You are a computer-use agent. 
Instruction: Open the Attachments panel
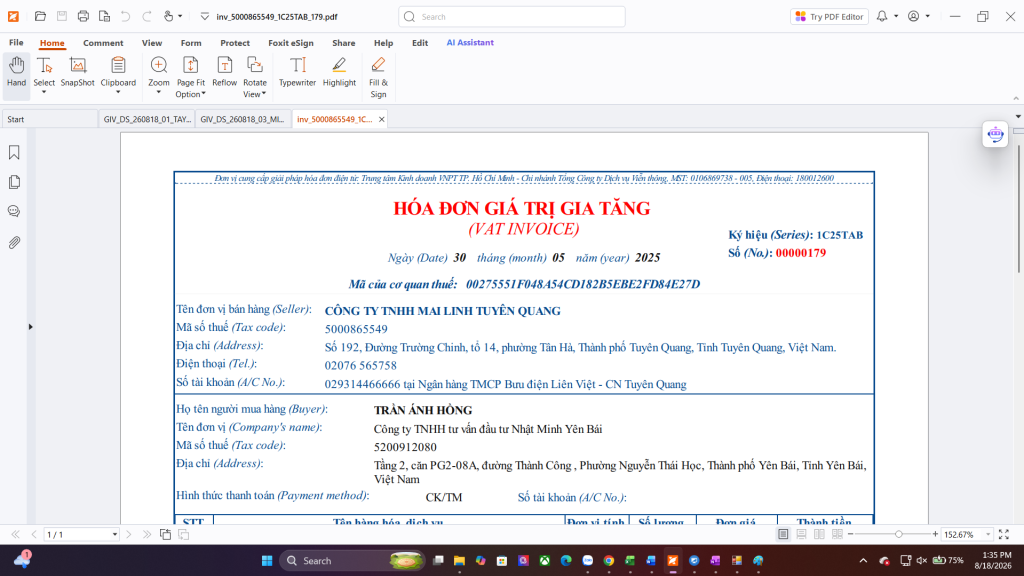[14, 242]
